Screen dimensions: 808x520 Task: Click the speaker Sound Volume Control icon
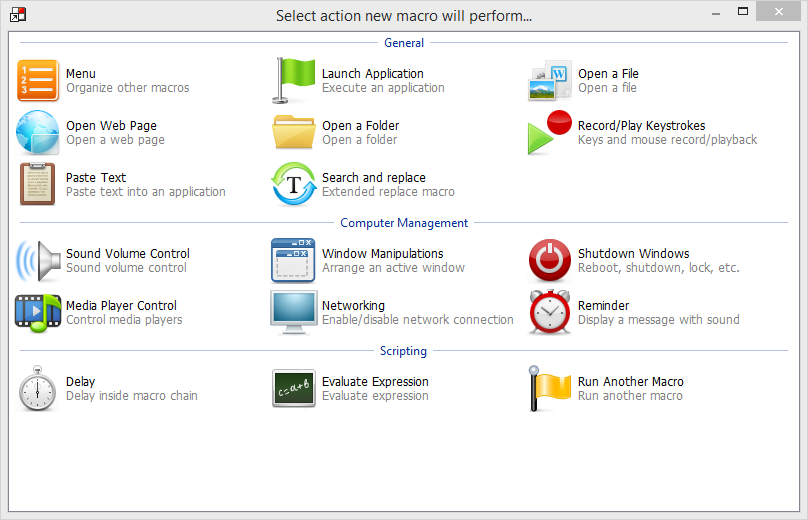[37, 260]
